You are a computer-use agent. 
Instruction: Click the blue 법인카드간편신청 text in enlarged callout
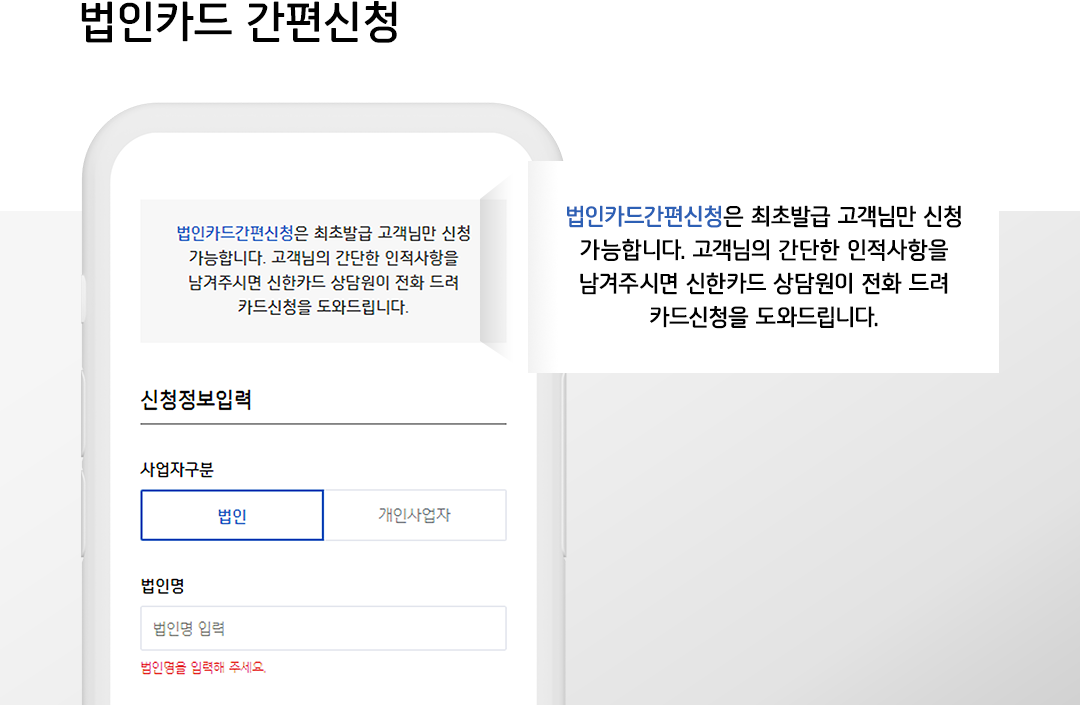pos(644,216)
